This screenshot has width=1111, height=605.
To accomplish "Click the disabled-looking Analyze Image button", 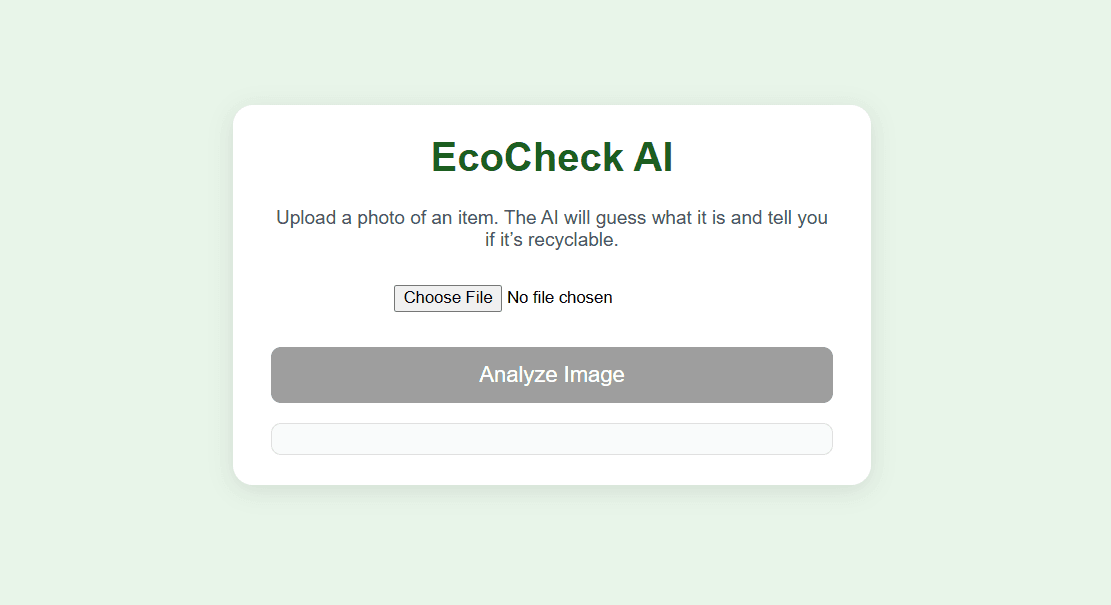I will (551, 374).
